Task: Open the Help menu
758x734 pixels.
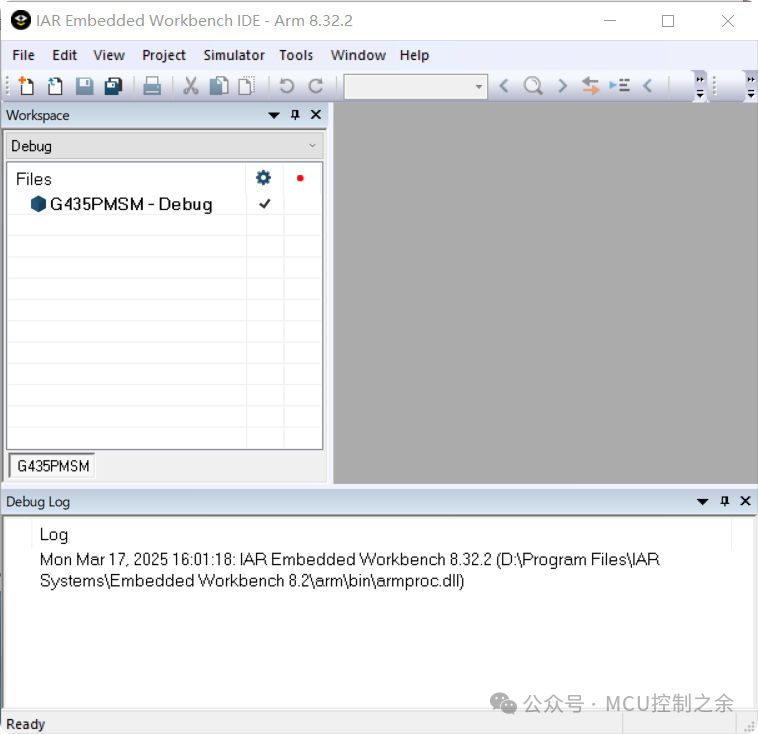Action: click(x=414, y=55)
